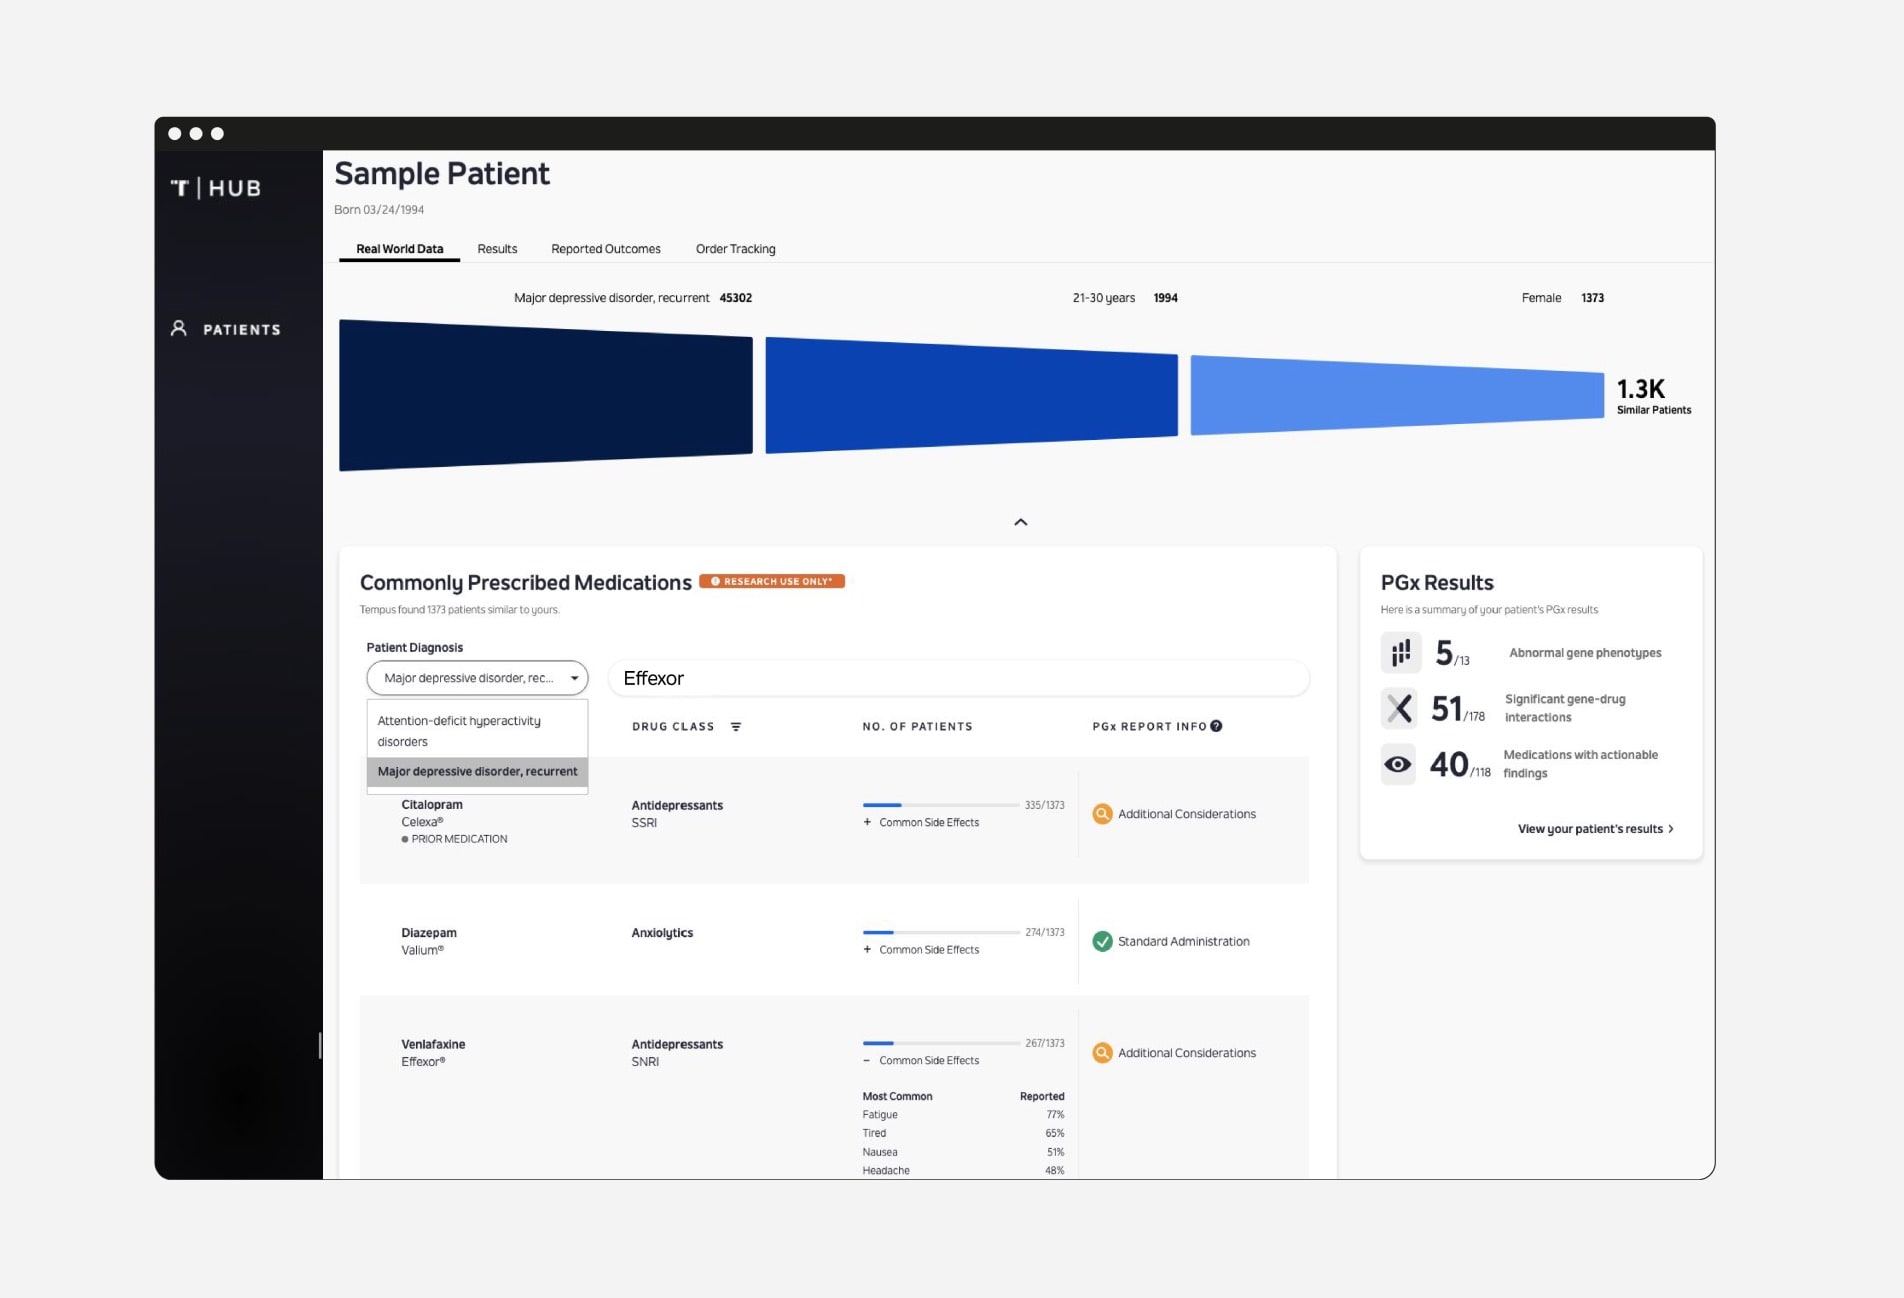Click the Headache 48% side effect row
The width and height of the screenshot is (1904, 1298).
(x=963, y=1171)
